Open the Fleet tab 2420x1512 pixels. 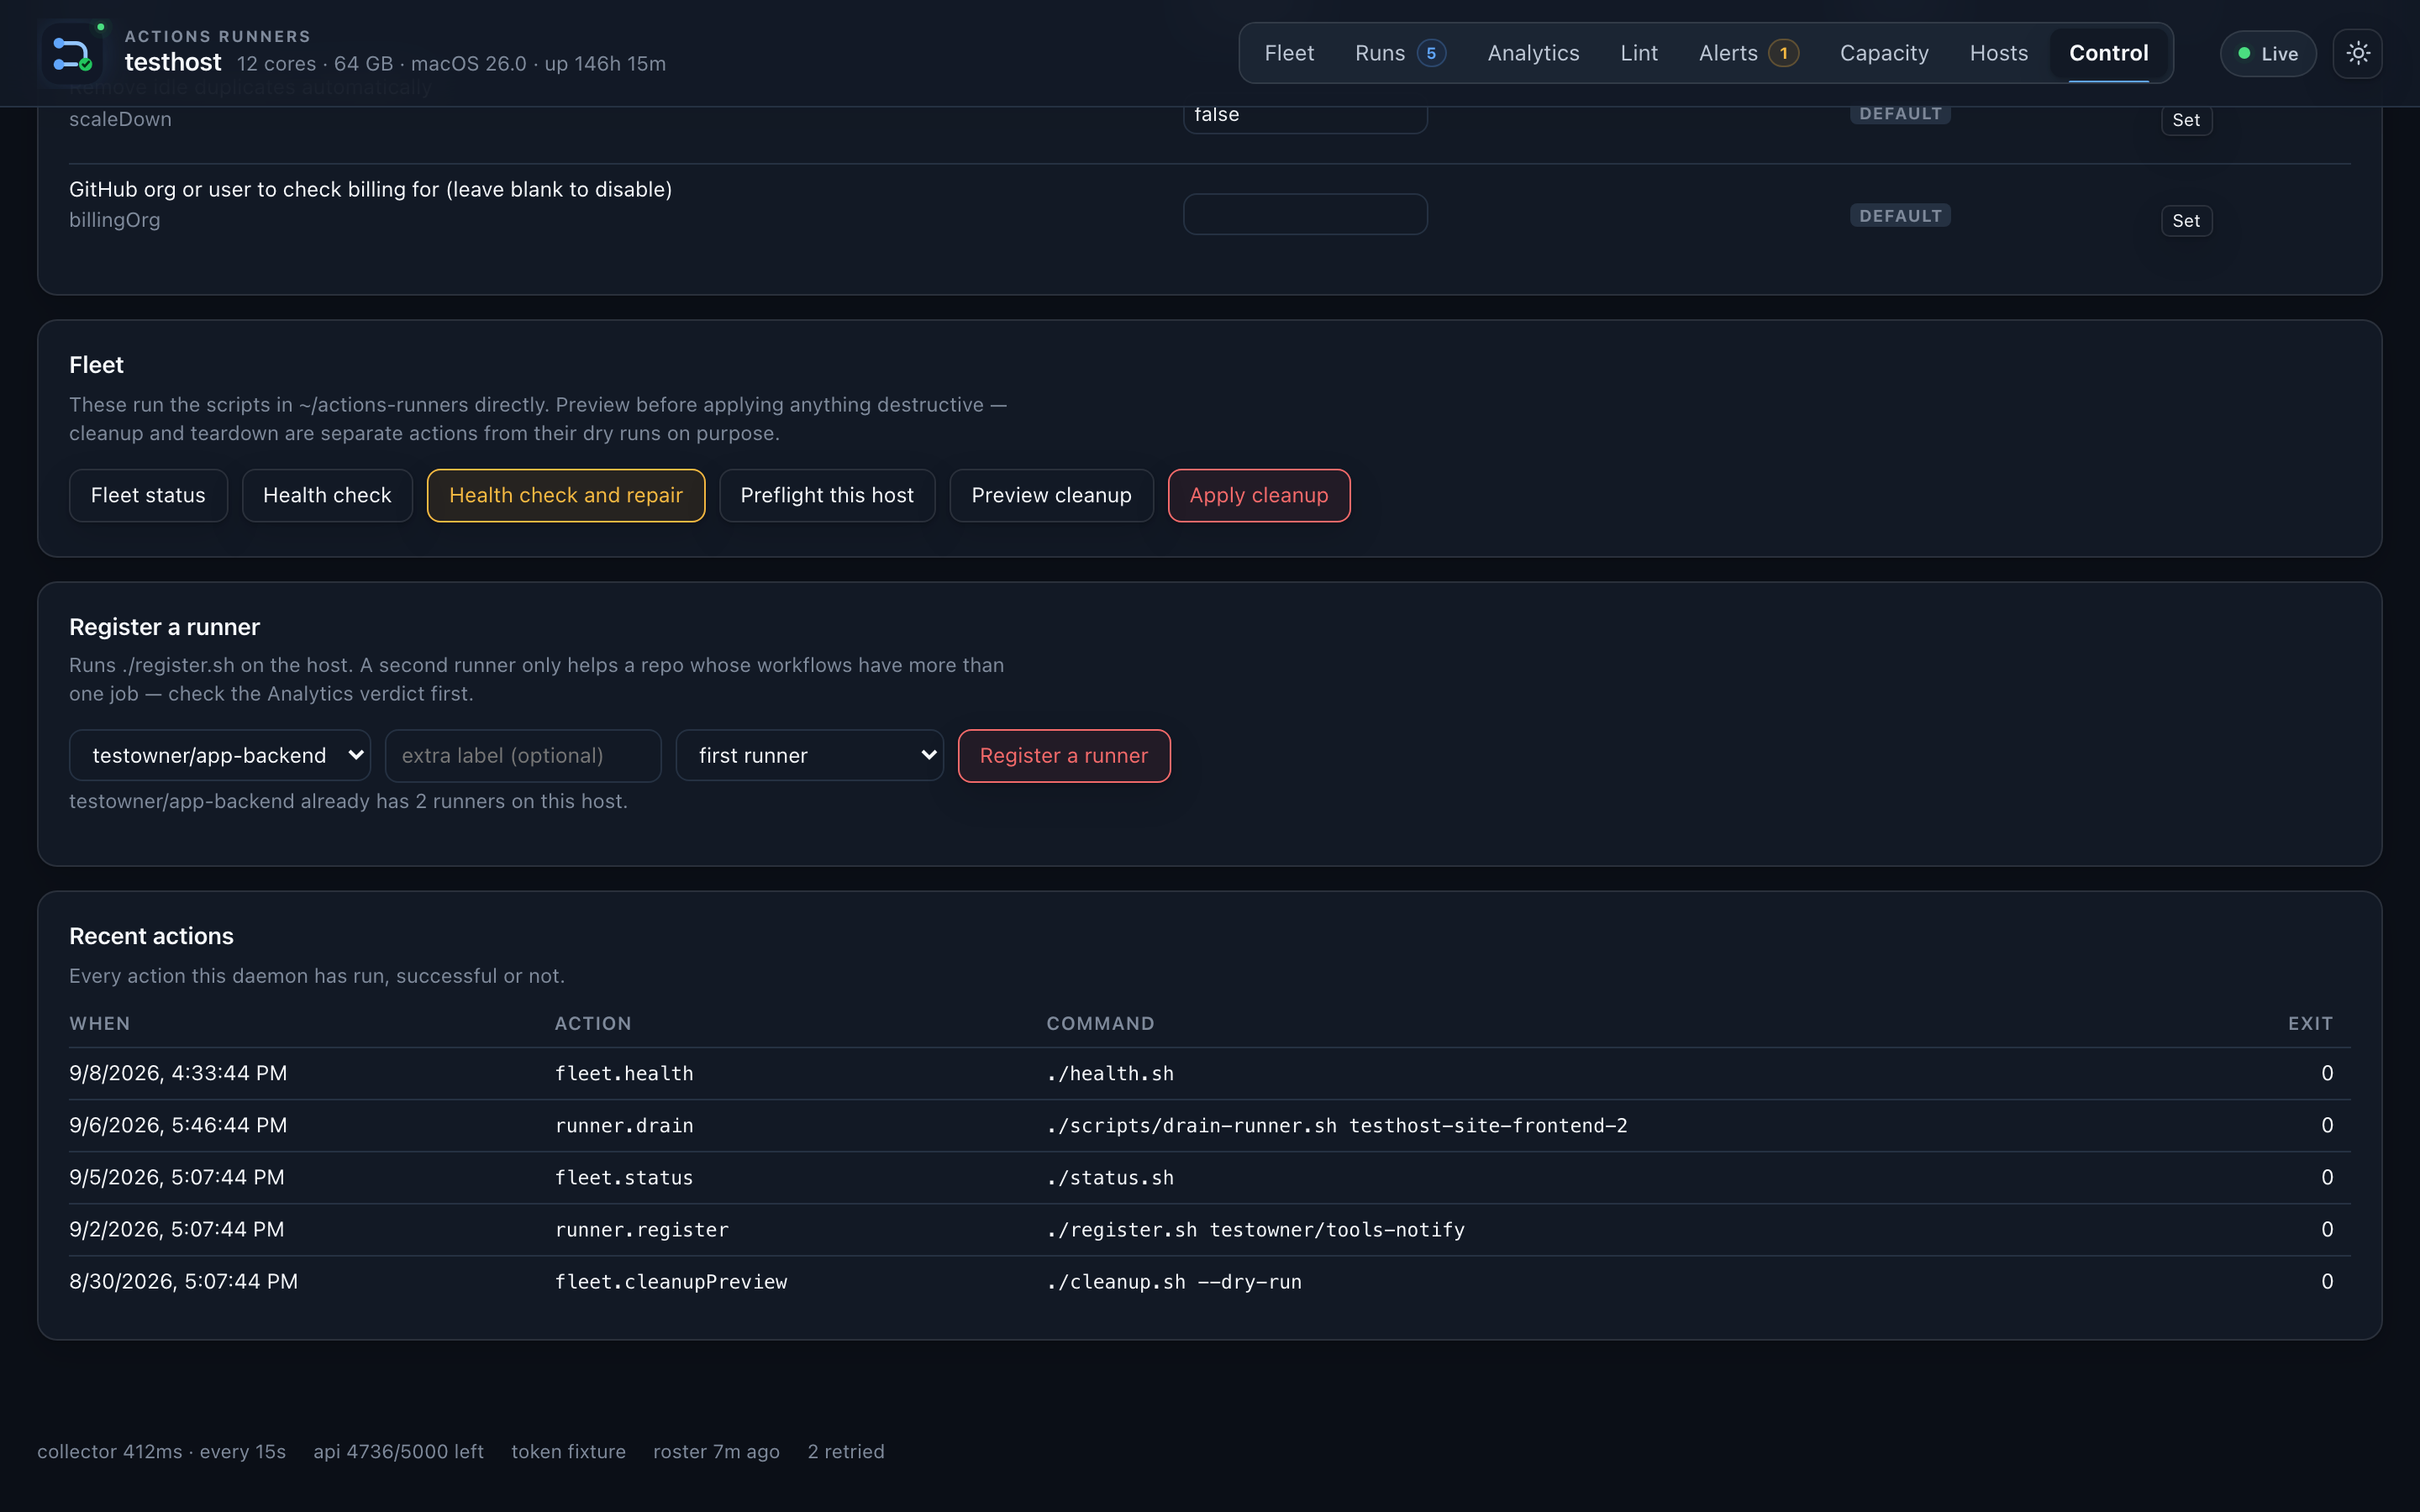pos(1289,53)
